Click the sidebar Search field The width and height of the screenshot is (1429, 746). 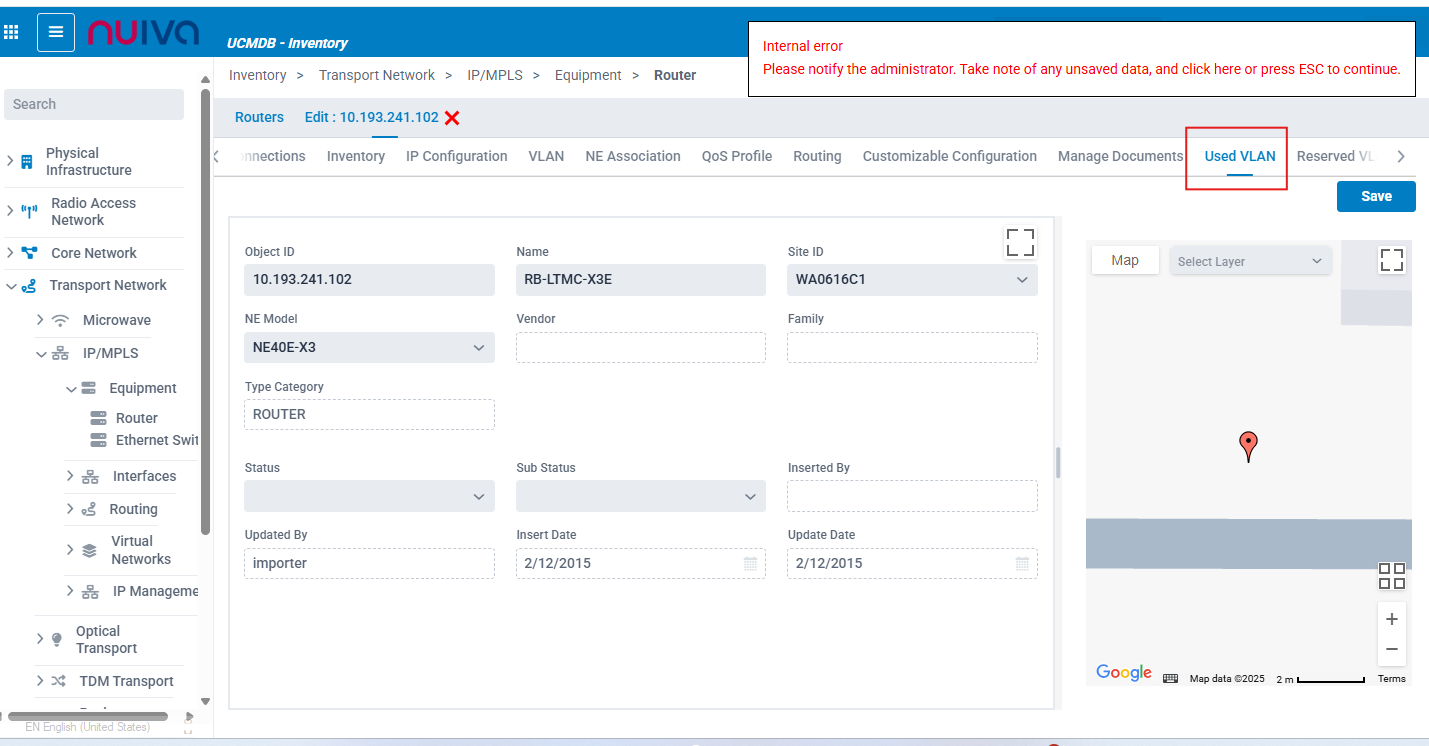coord(94,104)
